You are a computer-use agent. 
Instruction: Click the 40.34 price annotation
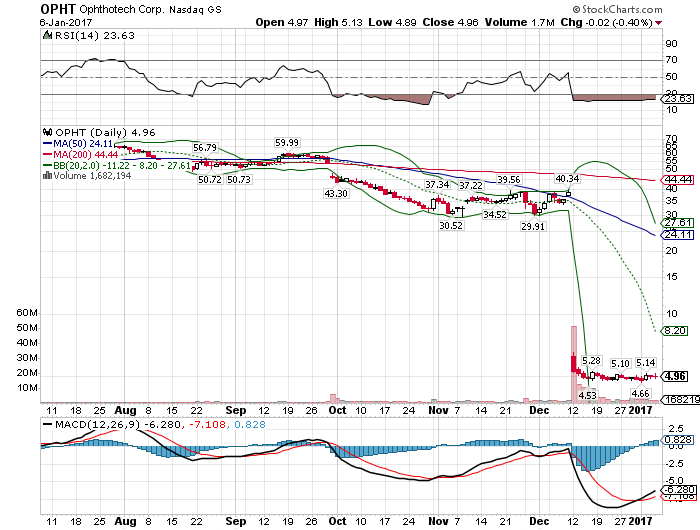pos(567,179)
